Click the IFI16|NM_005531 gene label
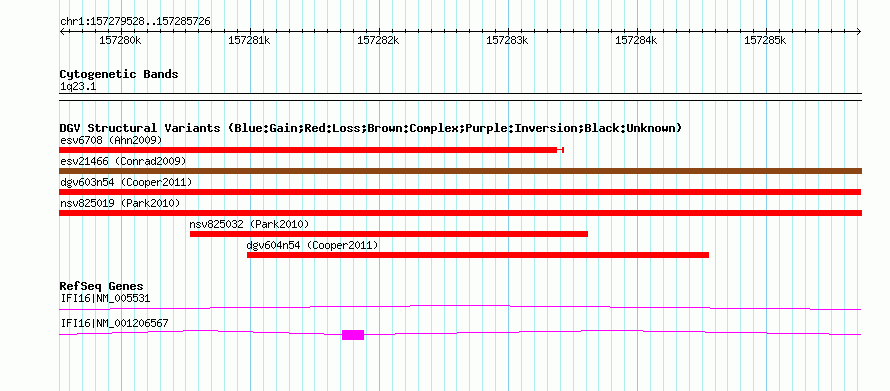The height and width of the screenshot is (391, 890). pos(105,298)
